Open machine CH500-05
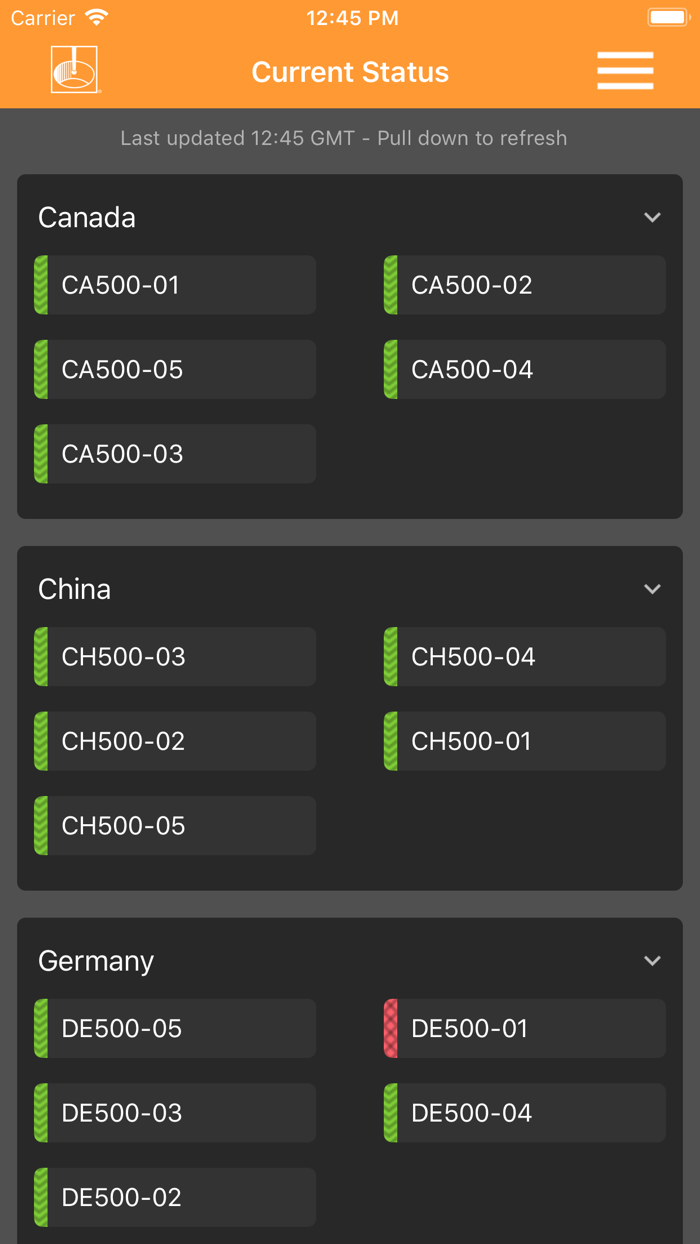 click(175, 826)
